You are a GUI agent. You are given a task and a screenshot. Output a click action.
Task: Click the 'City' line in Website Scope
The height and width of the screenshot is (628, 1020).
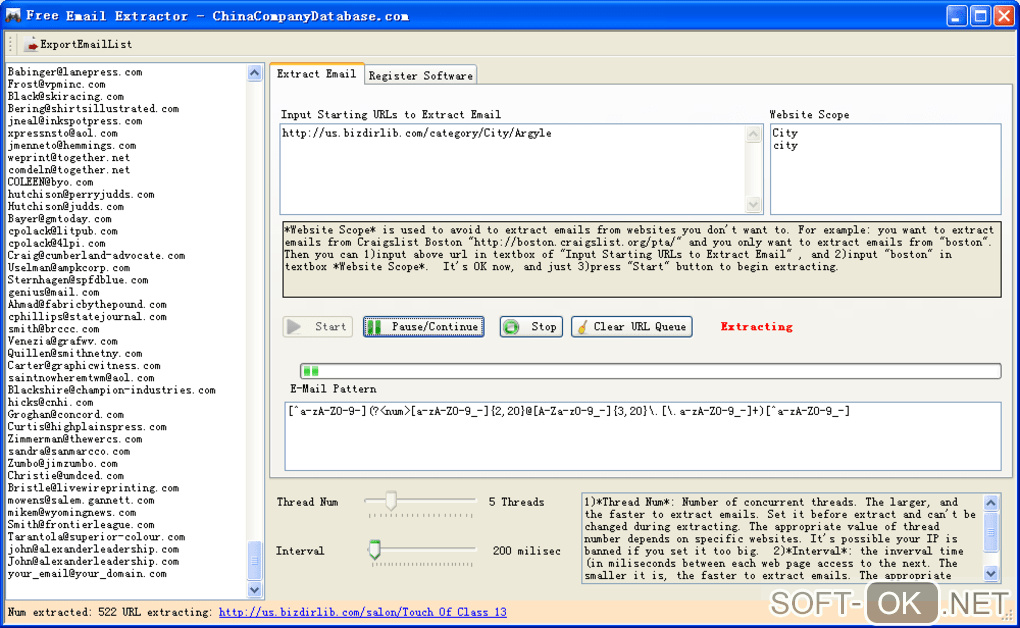pyautogui.click(x=785, y=133)
